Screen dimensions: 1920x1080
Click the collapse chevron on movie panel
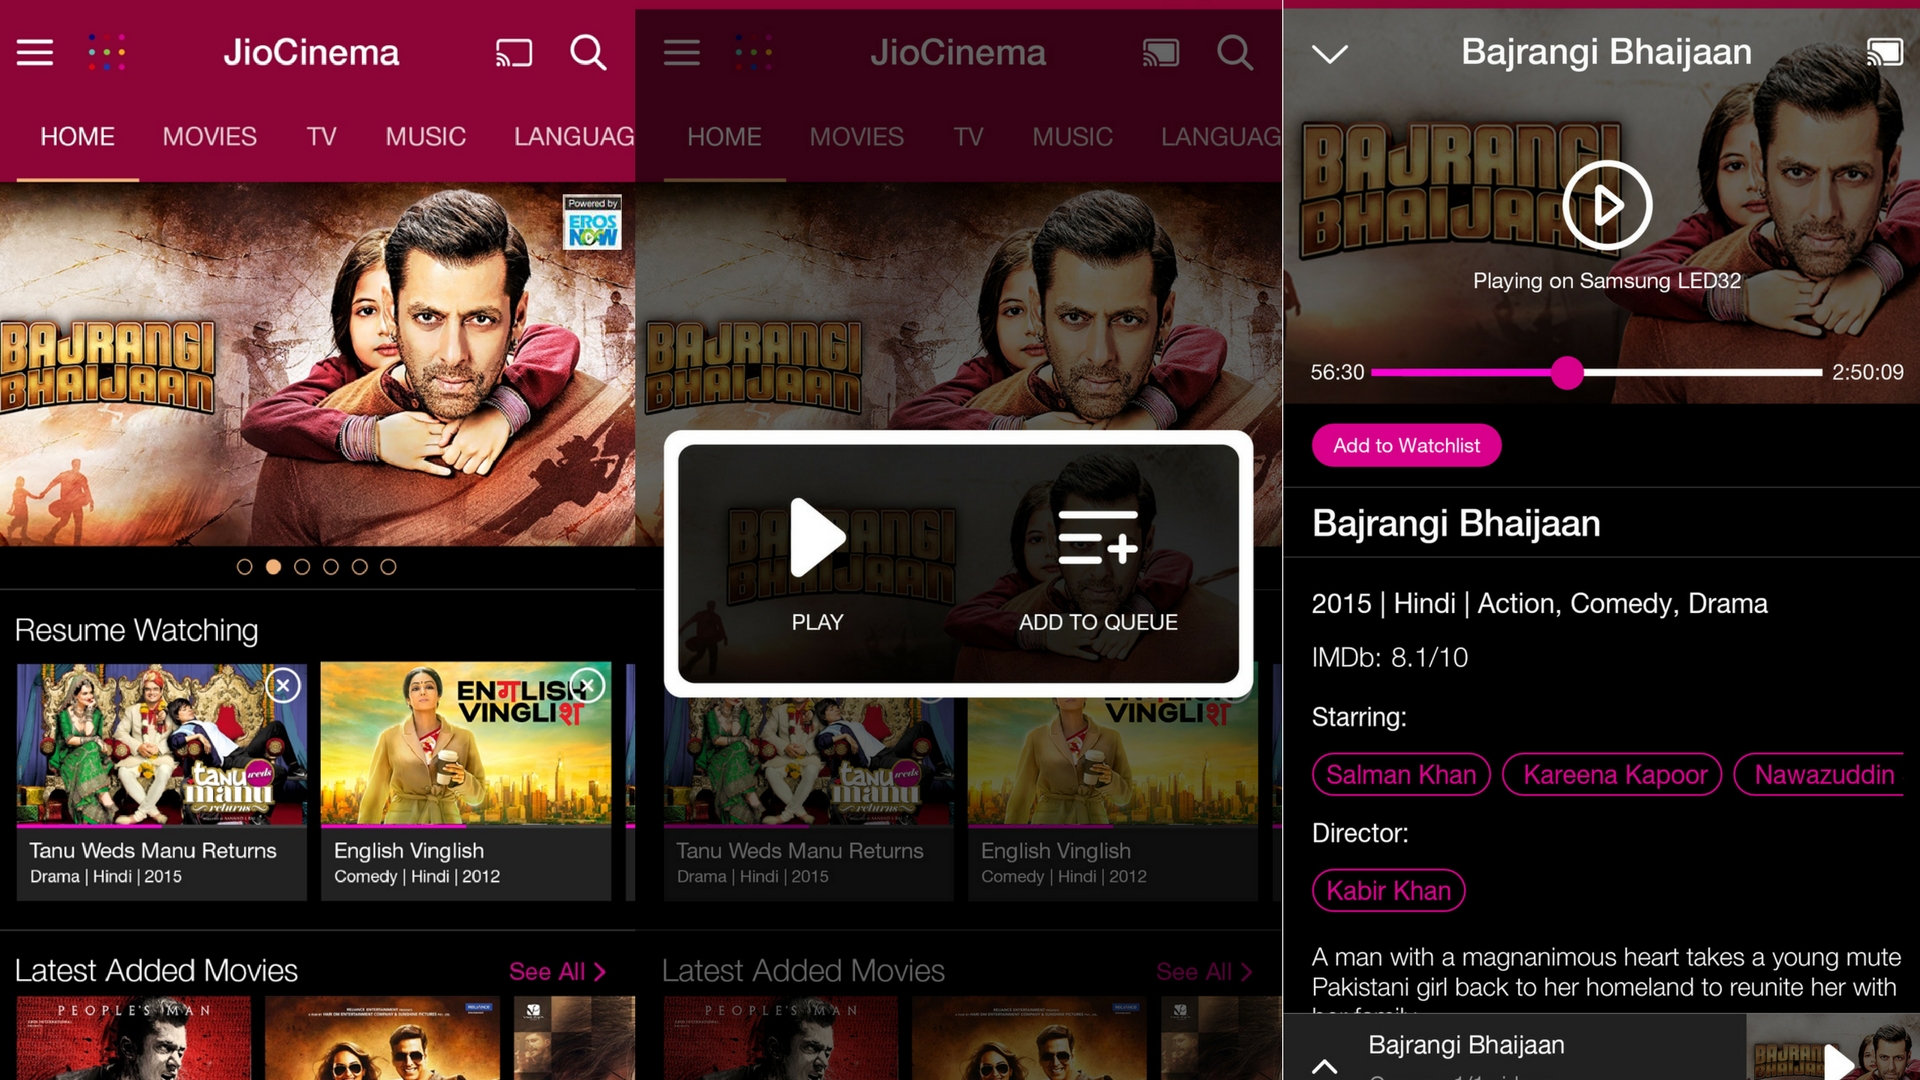pyautogui.click(x=1331, y=54)
